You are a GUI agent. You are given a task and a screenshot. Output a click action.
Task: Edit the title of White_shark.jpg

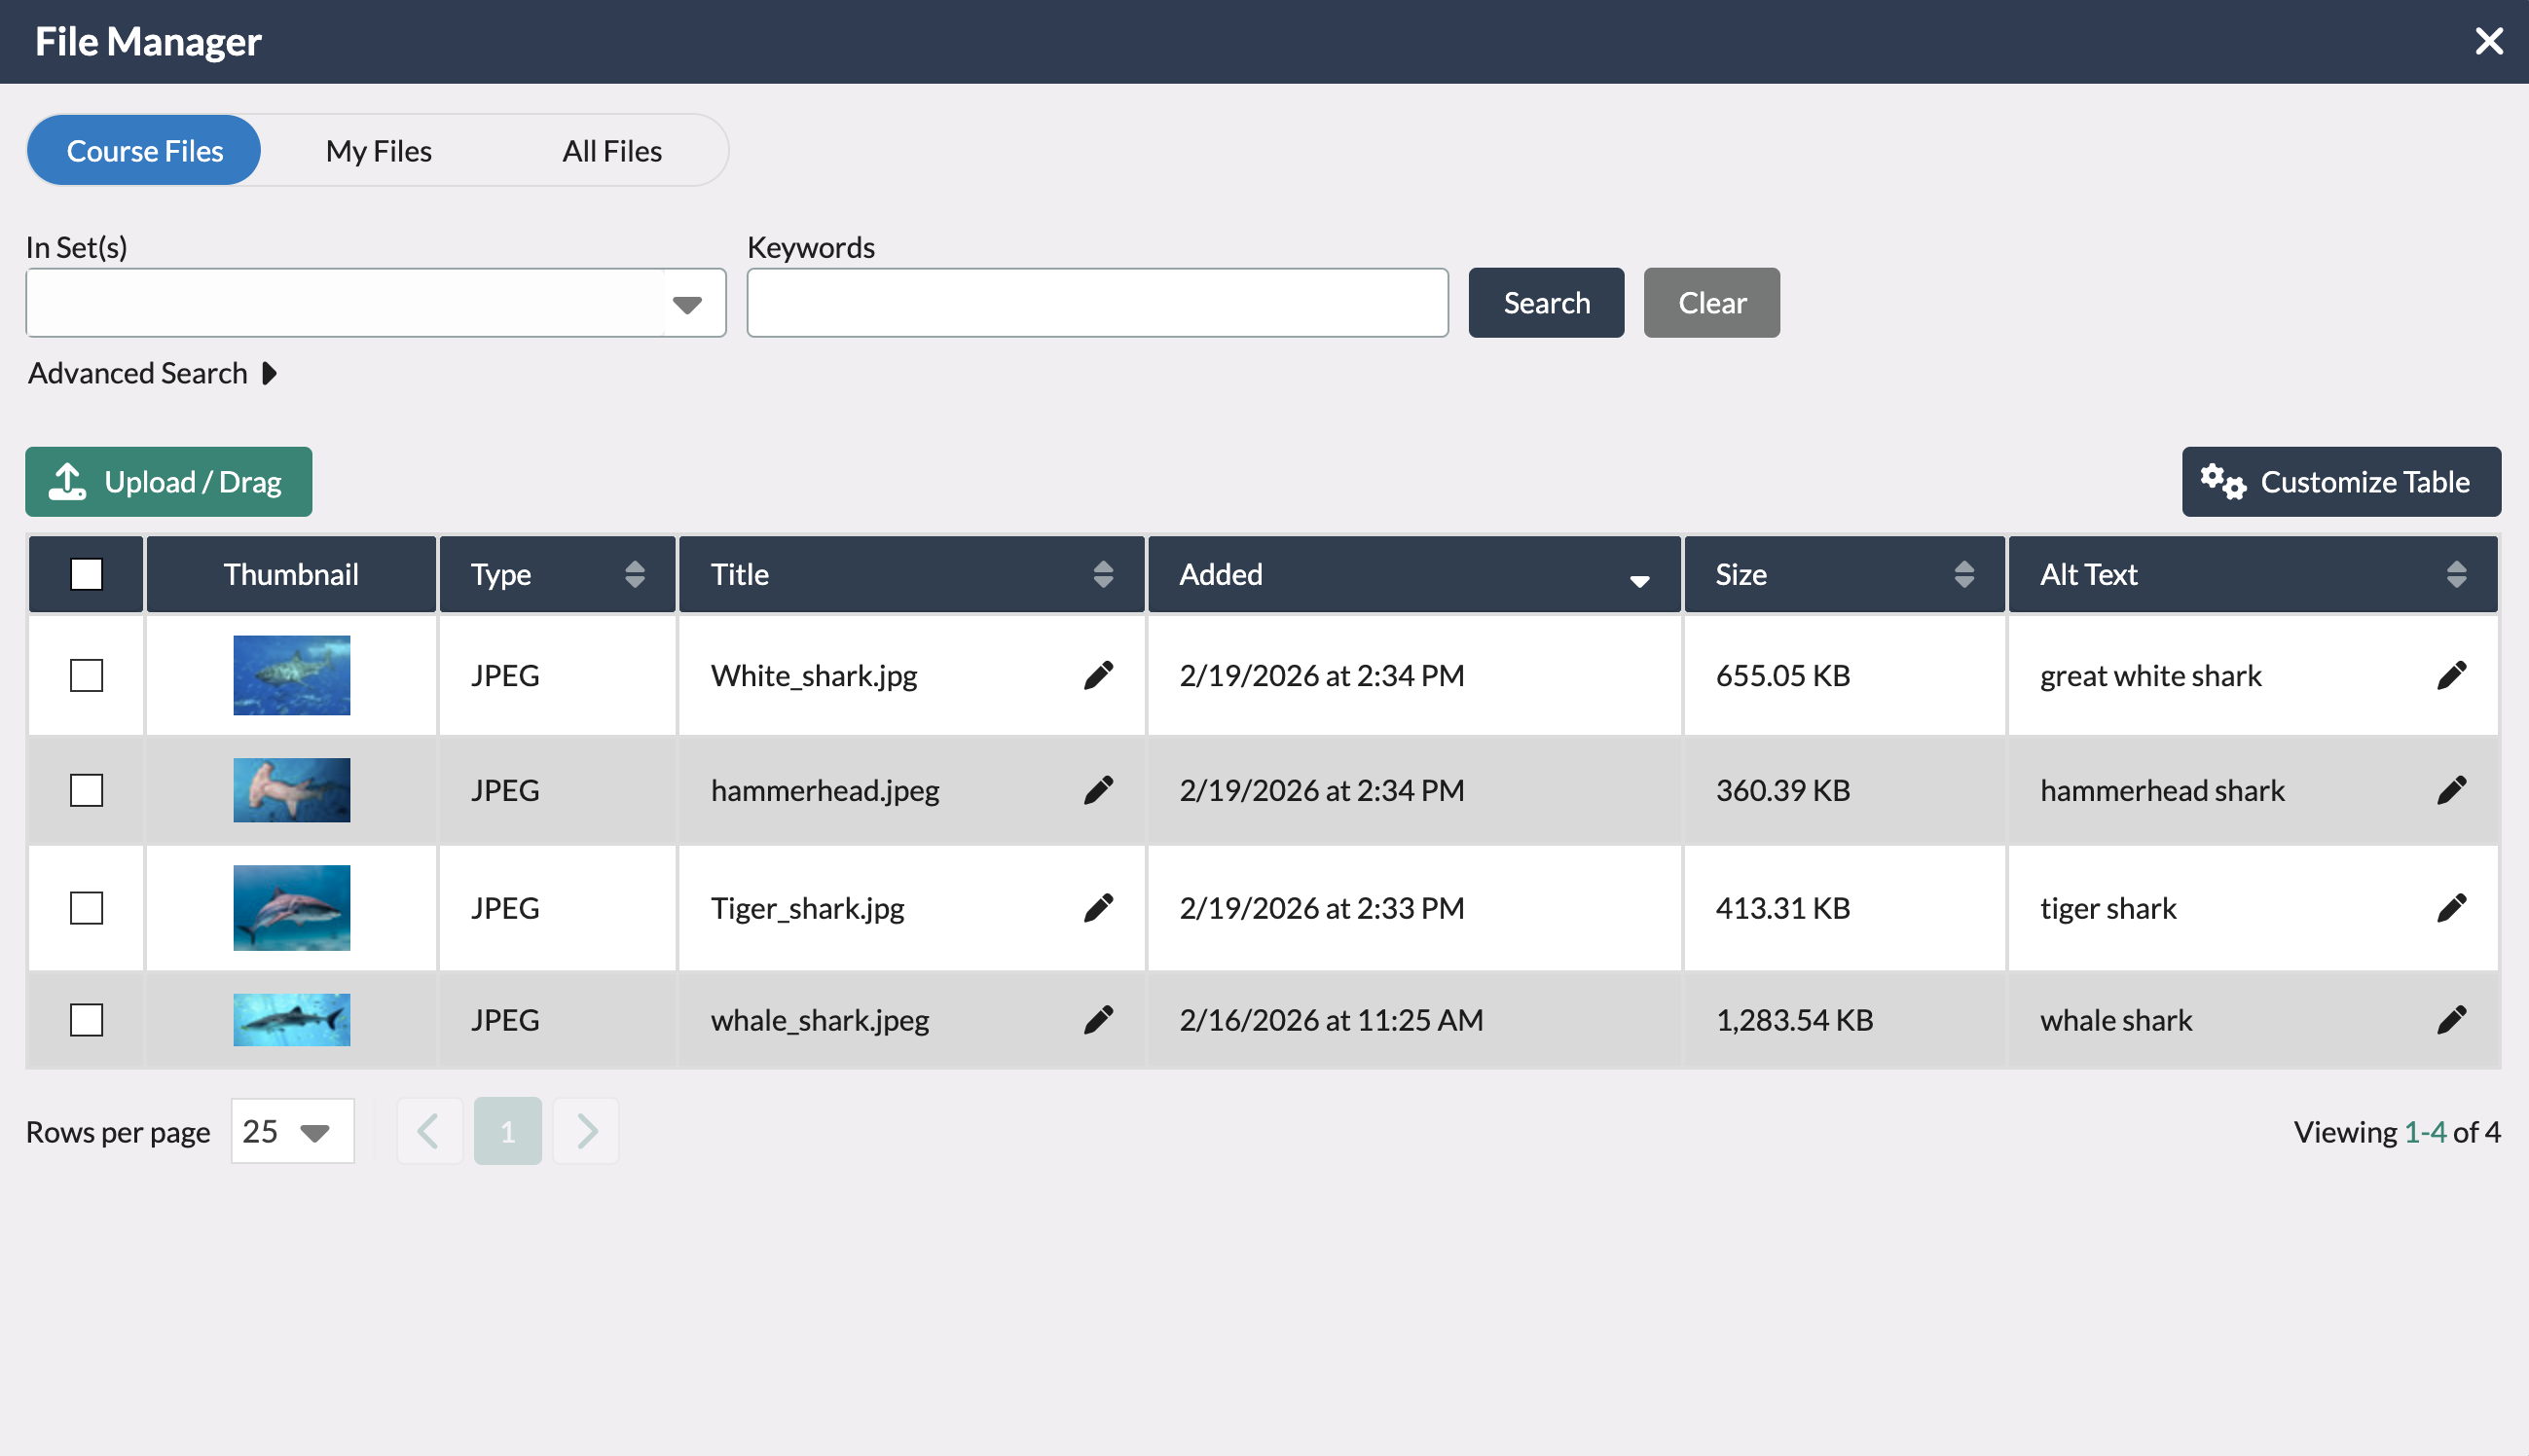pos(1097,675)
